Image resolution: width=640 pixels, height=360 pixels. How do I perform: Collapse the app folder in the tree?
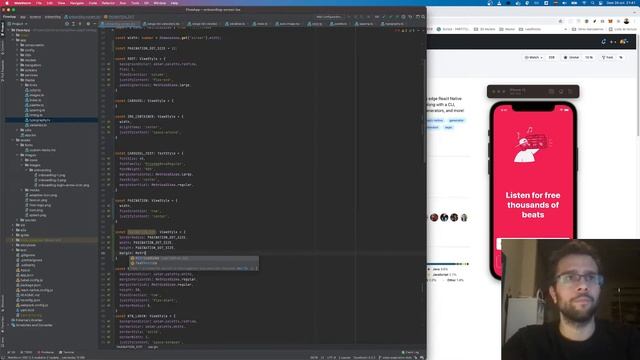[13, 40]
